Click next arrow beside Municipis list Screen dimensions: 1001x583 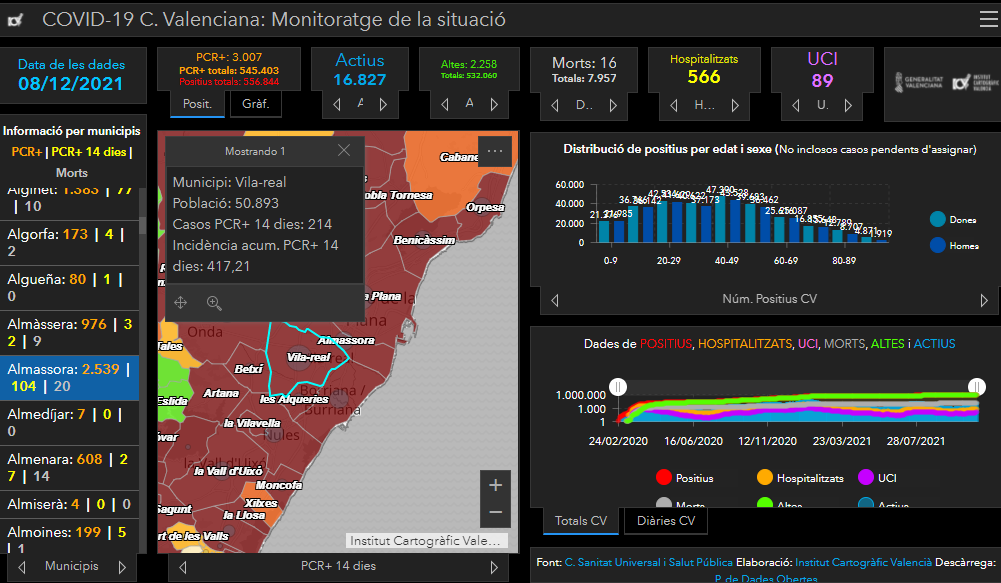123,567
